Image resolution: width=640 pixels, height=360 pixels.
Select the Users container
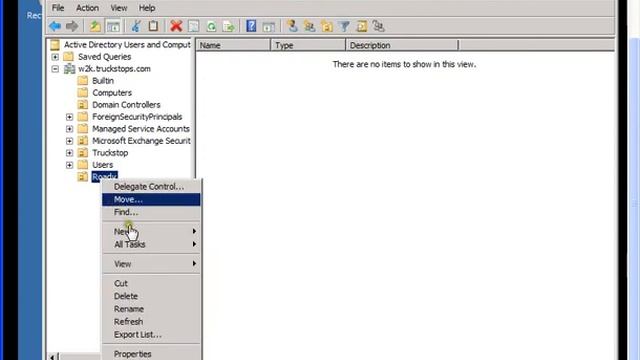(102, 165)
